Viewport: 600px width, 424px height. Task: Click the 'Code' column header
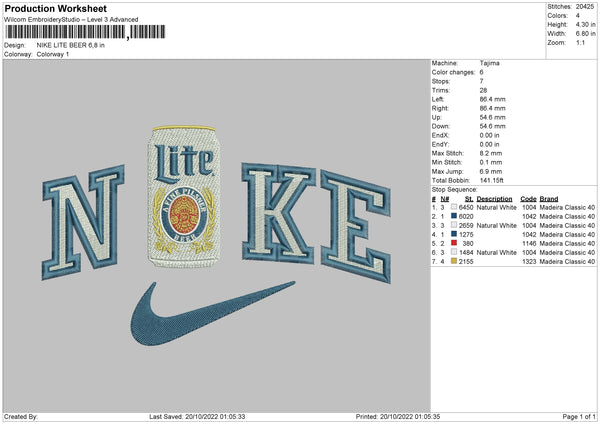[x=528, y=199]
